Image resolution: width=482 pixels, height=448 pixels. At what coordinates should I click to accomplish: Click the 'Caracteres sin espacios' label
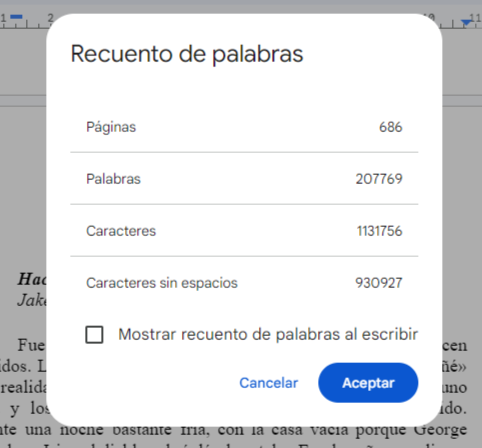pyautogui.click(x=162, y=283)
